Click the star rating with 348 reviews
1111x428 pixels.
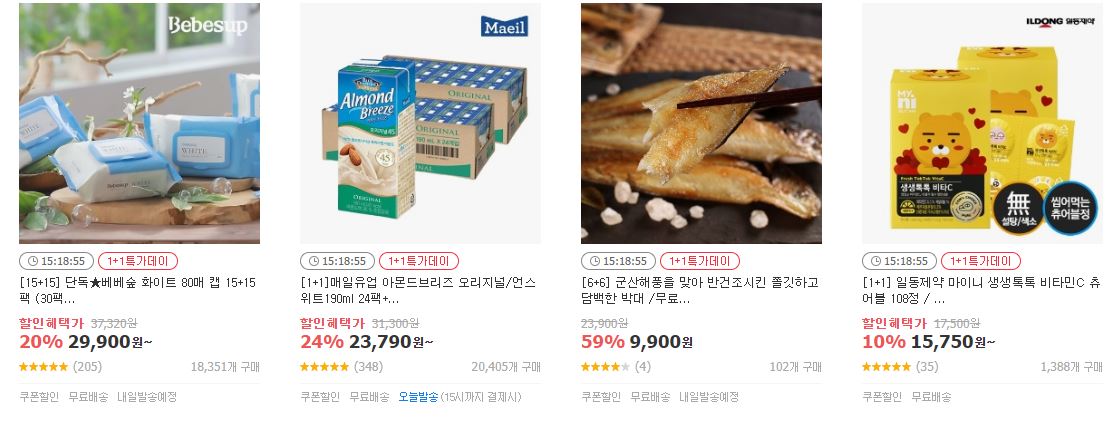click(x=325, y=367)
